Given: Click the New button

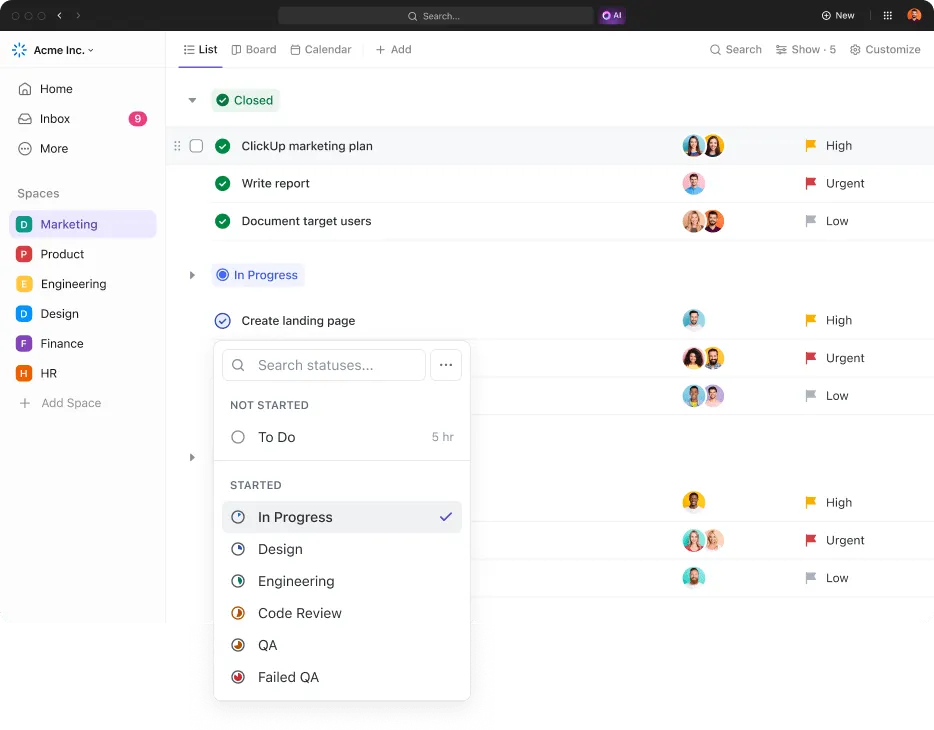Looking at the screenshot, I should click(x=838, y=15).
